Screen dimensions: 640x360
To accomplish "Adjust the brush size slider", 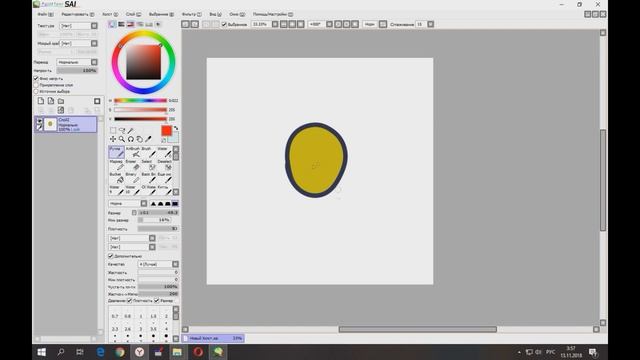I will (158, 213).
